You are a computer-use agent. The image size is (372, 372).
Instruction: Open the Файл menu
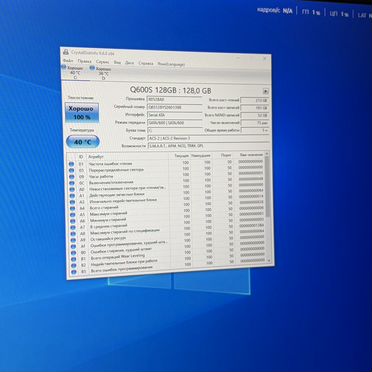click(x=68, y=61)
